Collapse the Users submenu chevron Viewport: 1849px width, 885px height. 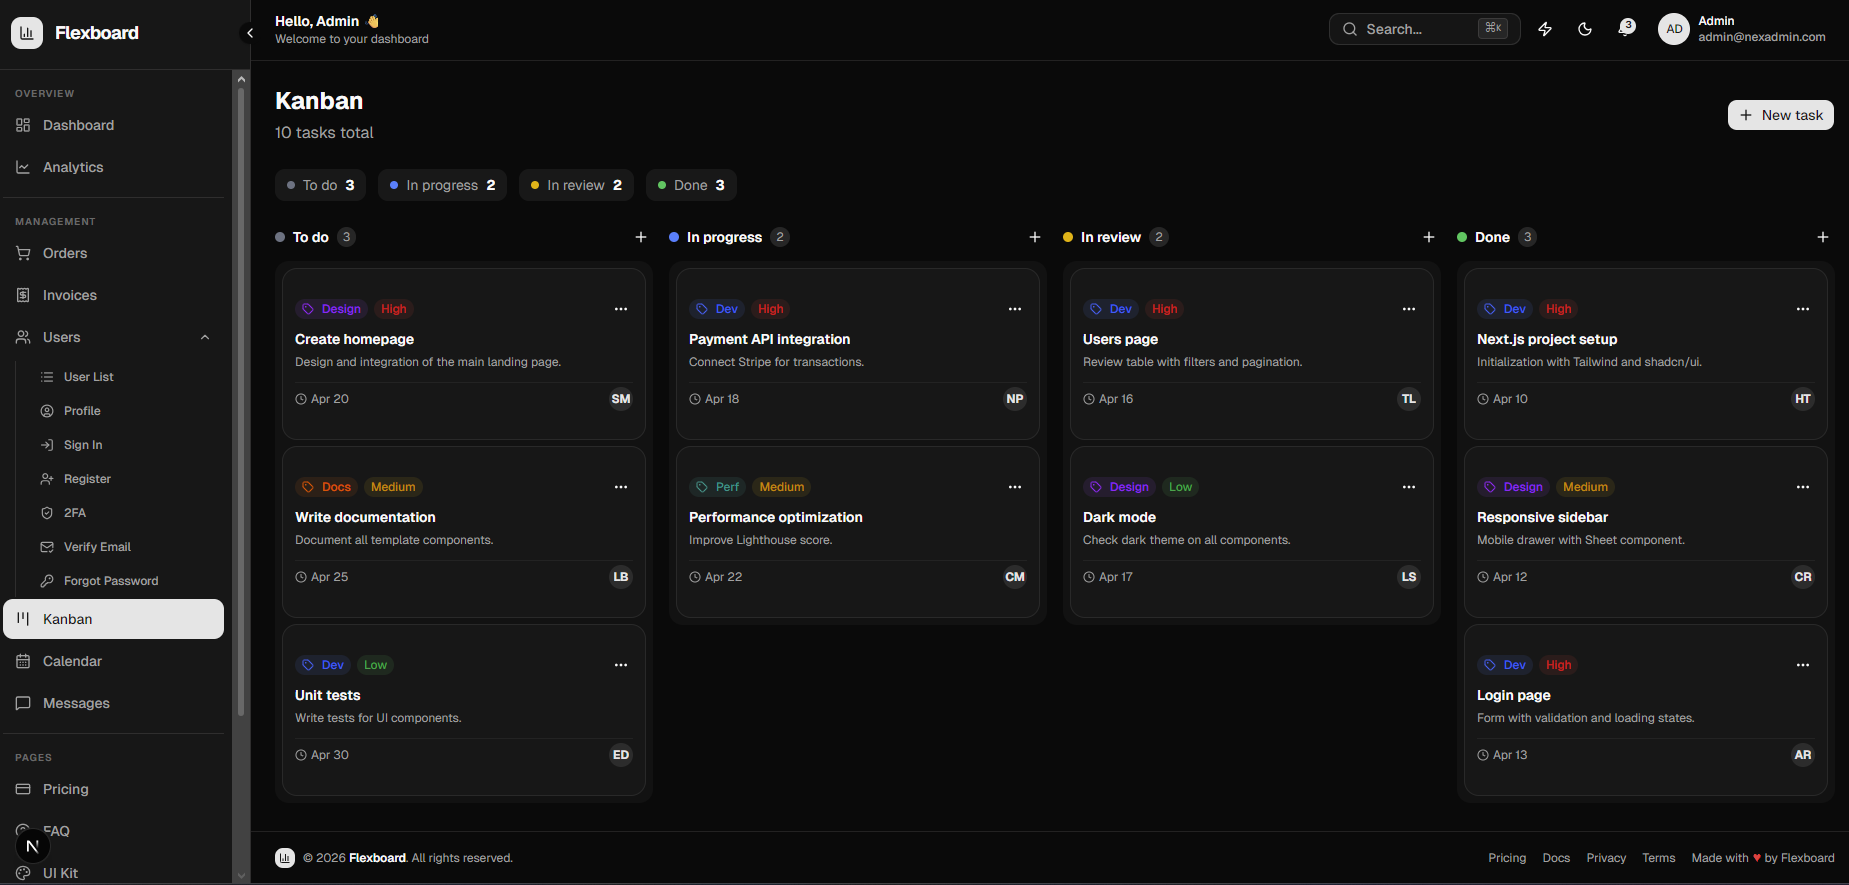coord(205,337)
